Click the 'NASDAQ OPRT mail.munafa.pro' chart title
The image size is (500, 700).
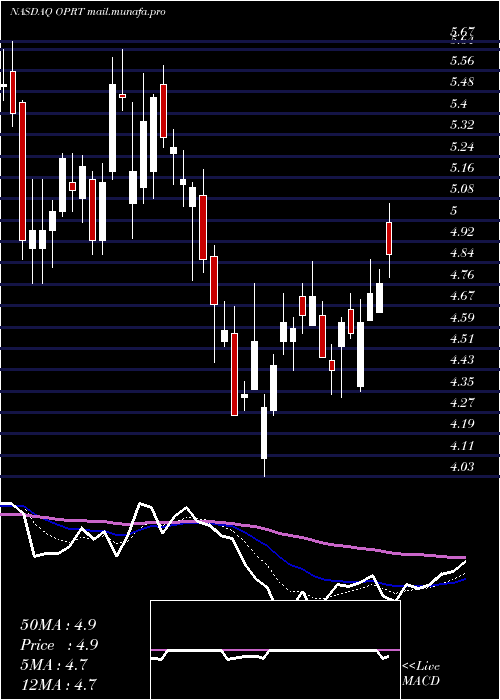pos(88,12)
